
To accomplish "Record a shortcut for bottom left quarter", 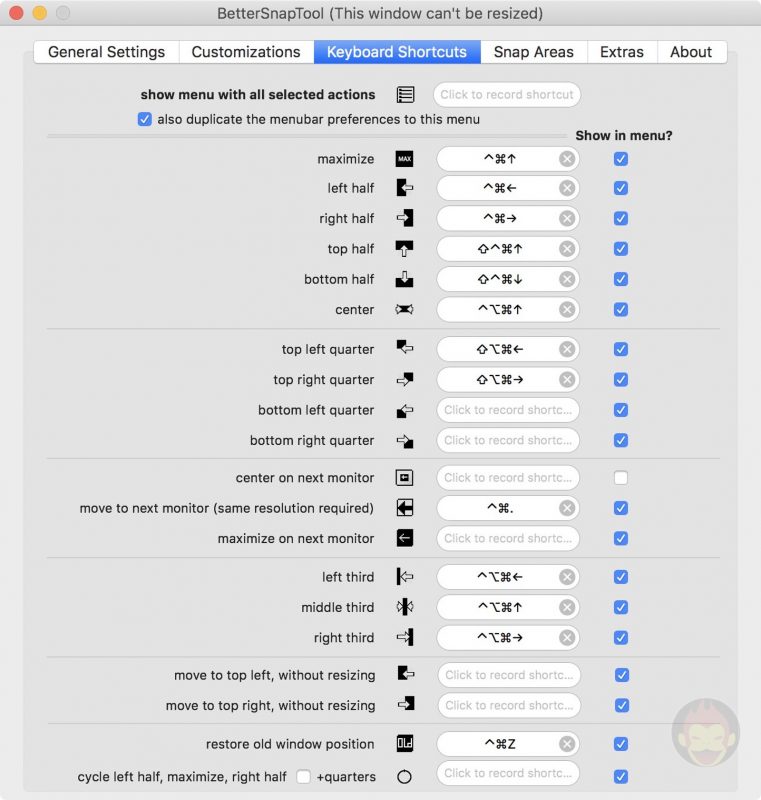I will [x=507, y=410].
